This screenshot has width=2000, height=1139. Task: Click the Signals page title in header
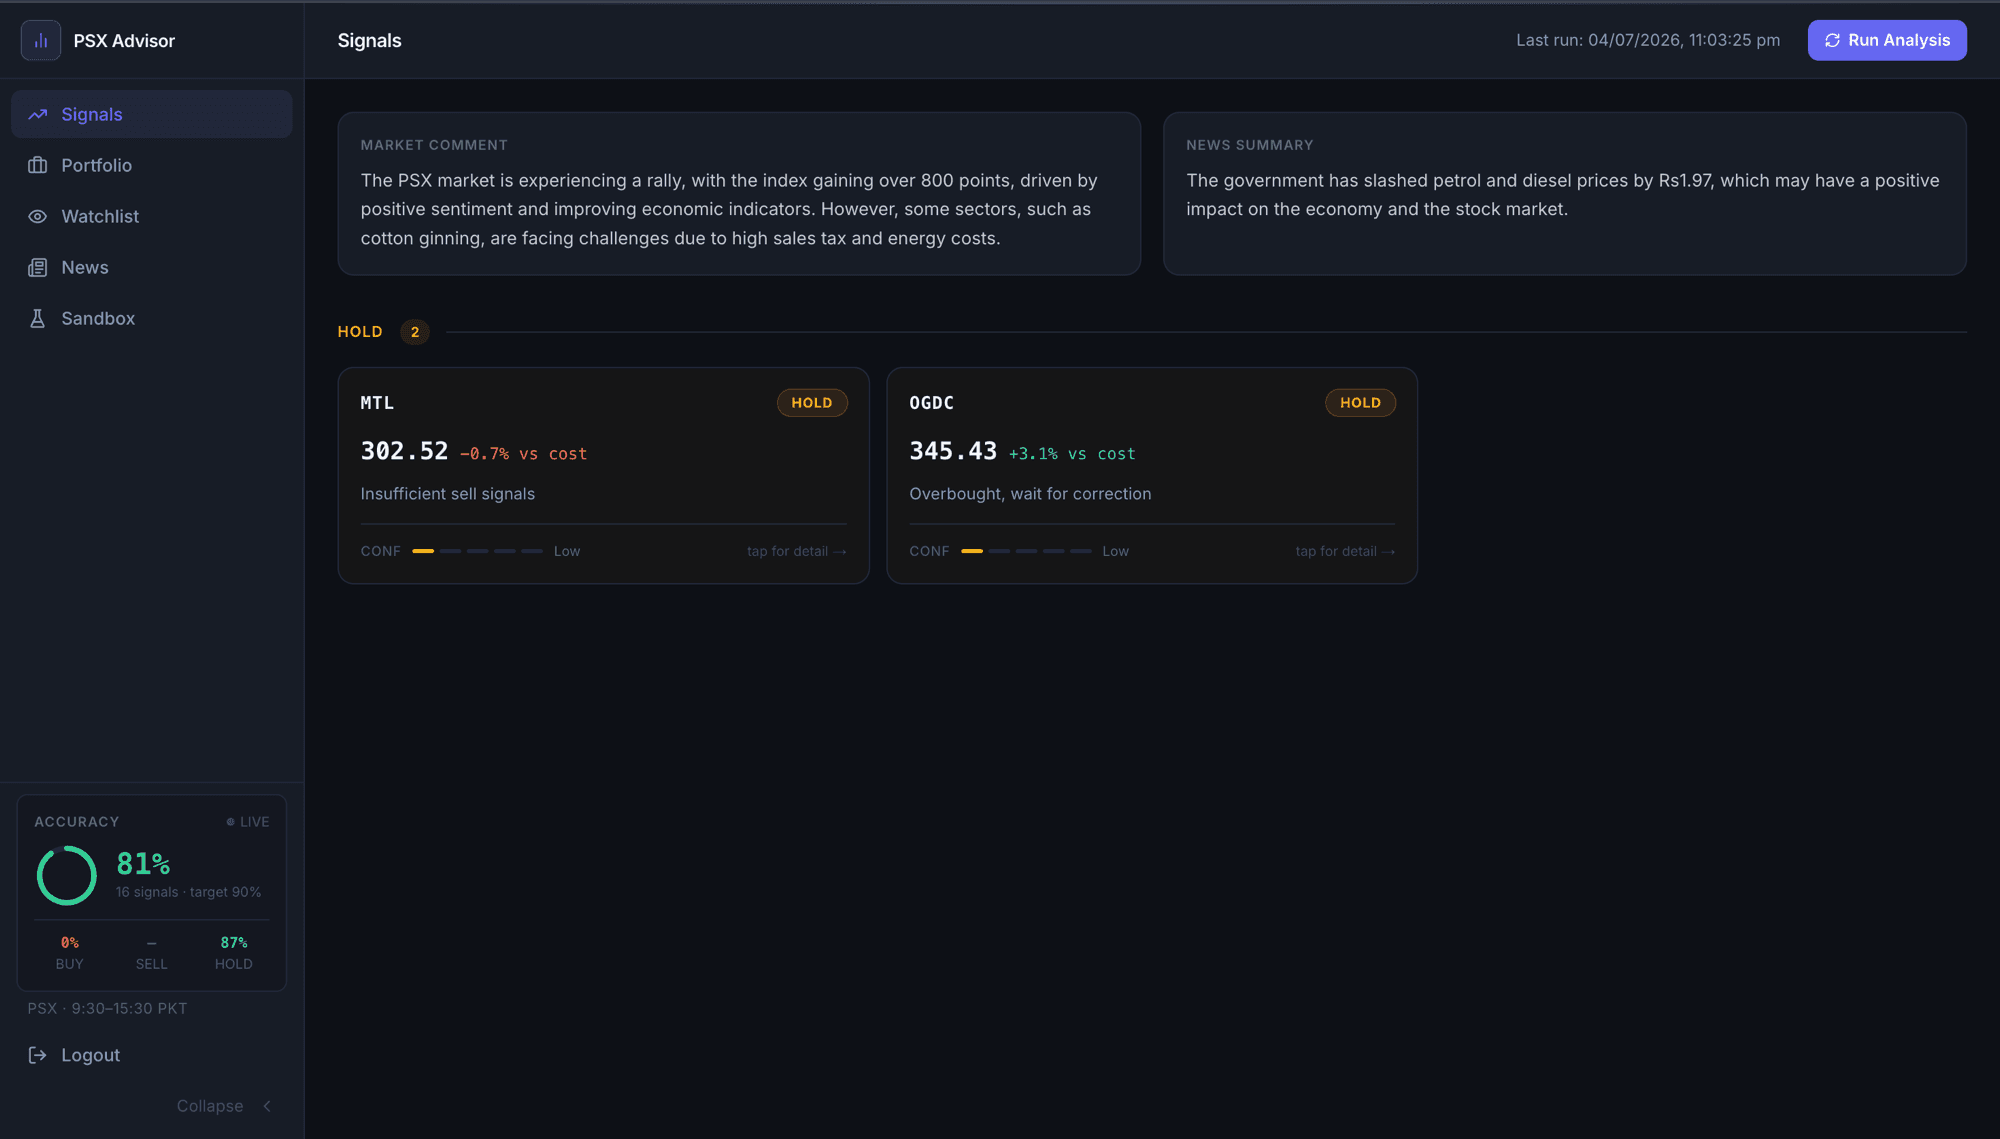(x=369, y=41)
